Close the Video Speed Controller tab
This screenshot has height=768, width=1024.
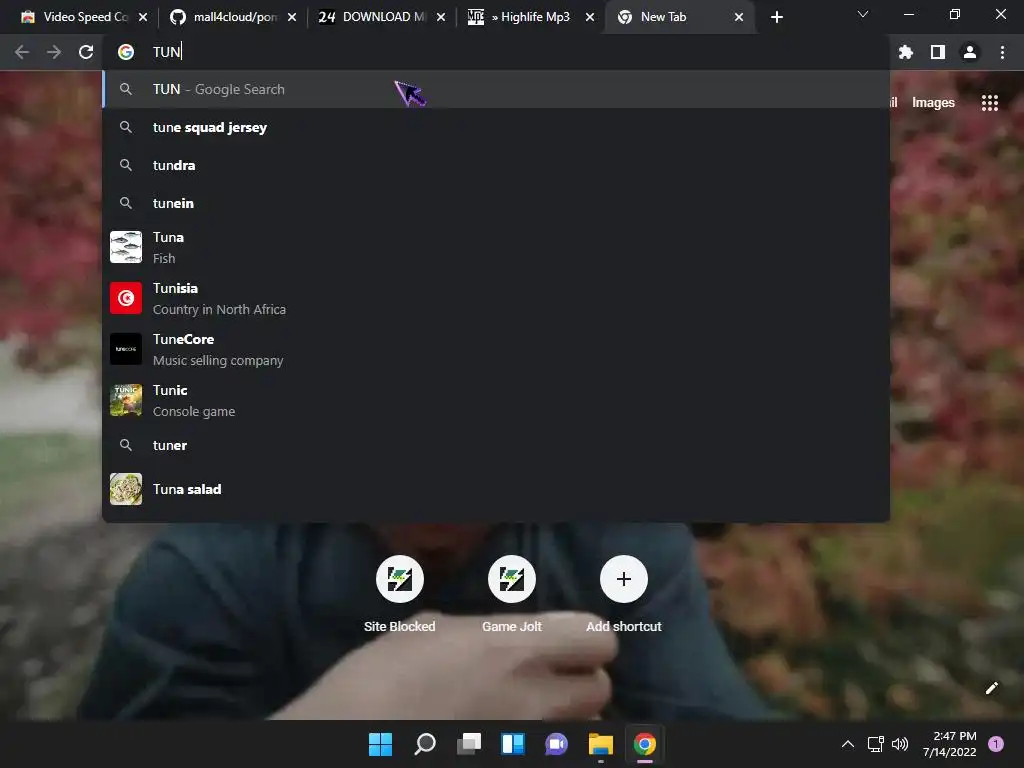tap(143, 17)
